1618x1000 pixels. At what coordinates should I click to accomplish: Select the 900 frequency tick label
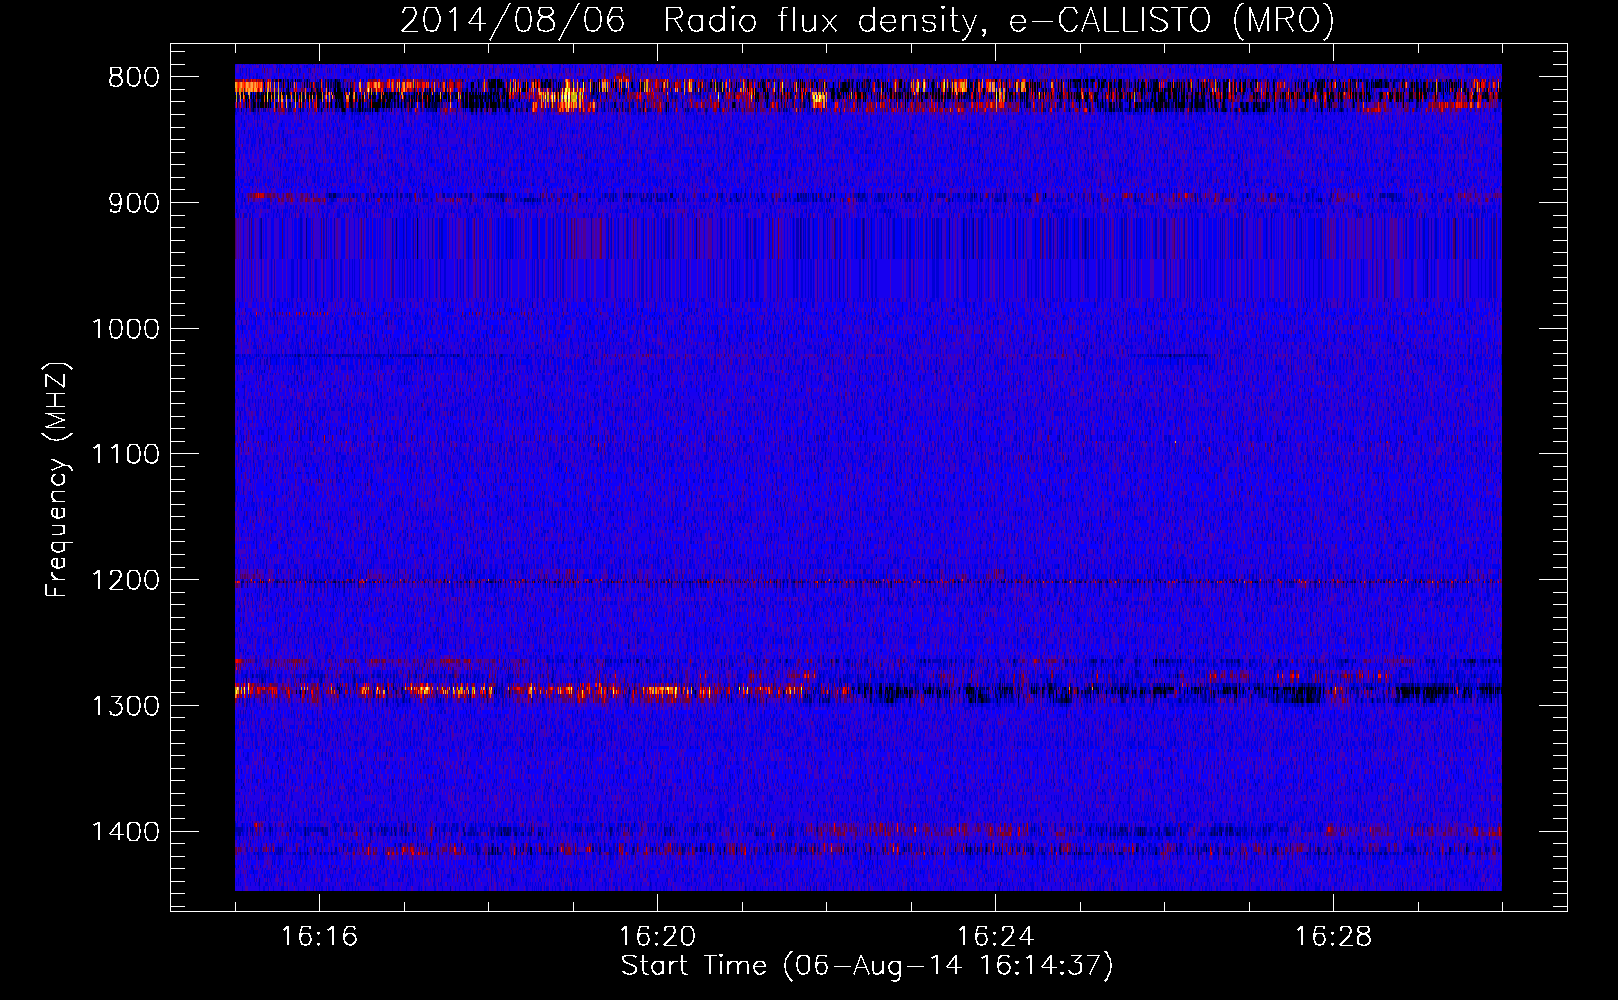click(x=134, y=203)
